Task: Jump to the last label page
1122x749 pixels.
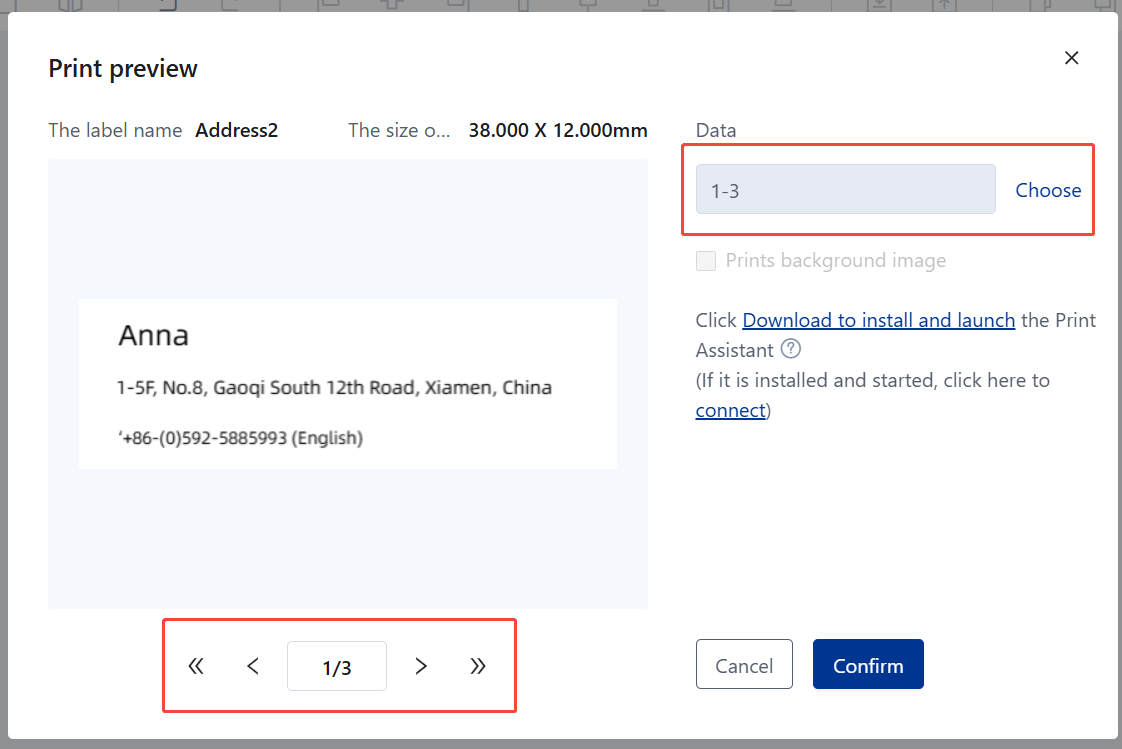Action: coord(478,666)
